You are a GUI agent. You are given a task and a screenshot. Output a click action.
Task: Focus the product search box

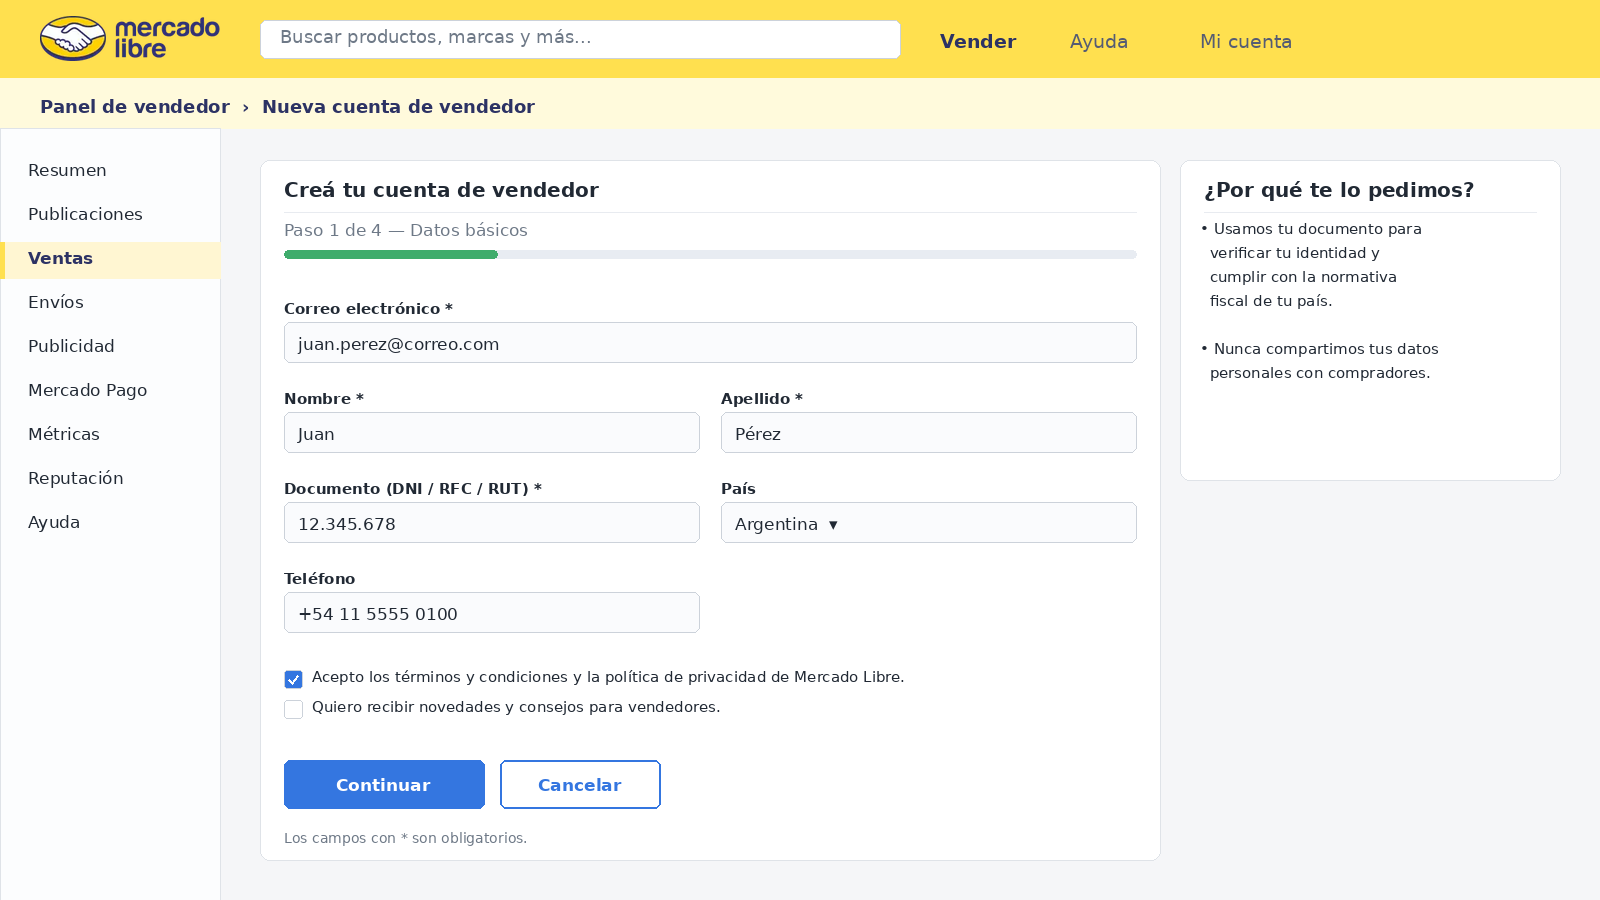point(580,39)
